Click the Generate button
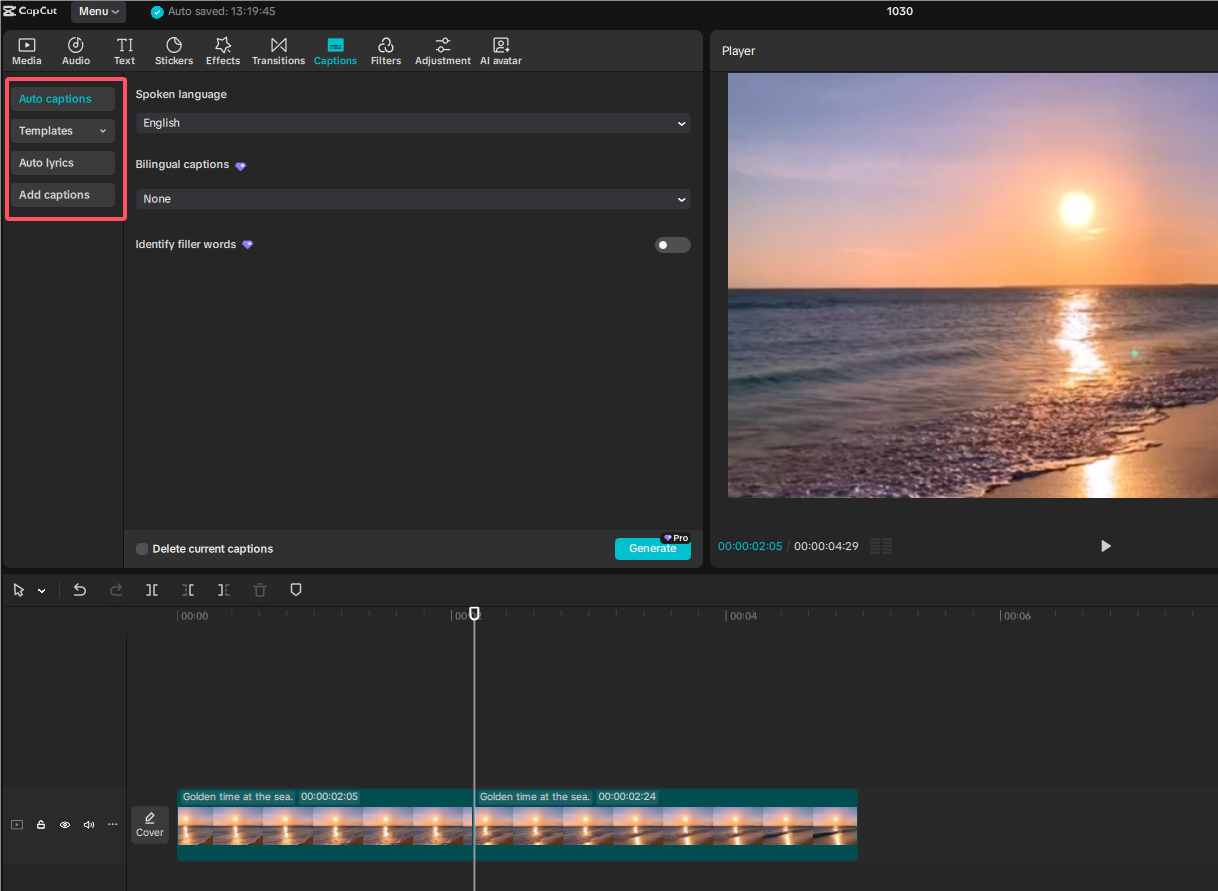The height and width of the screenshot is (891, 1218). 652,548
